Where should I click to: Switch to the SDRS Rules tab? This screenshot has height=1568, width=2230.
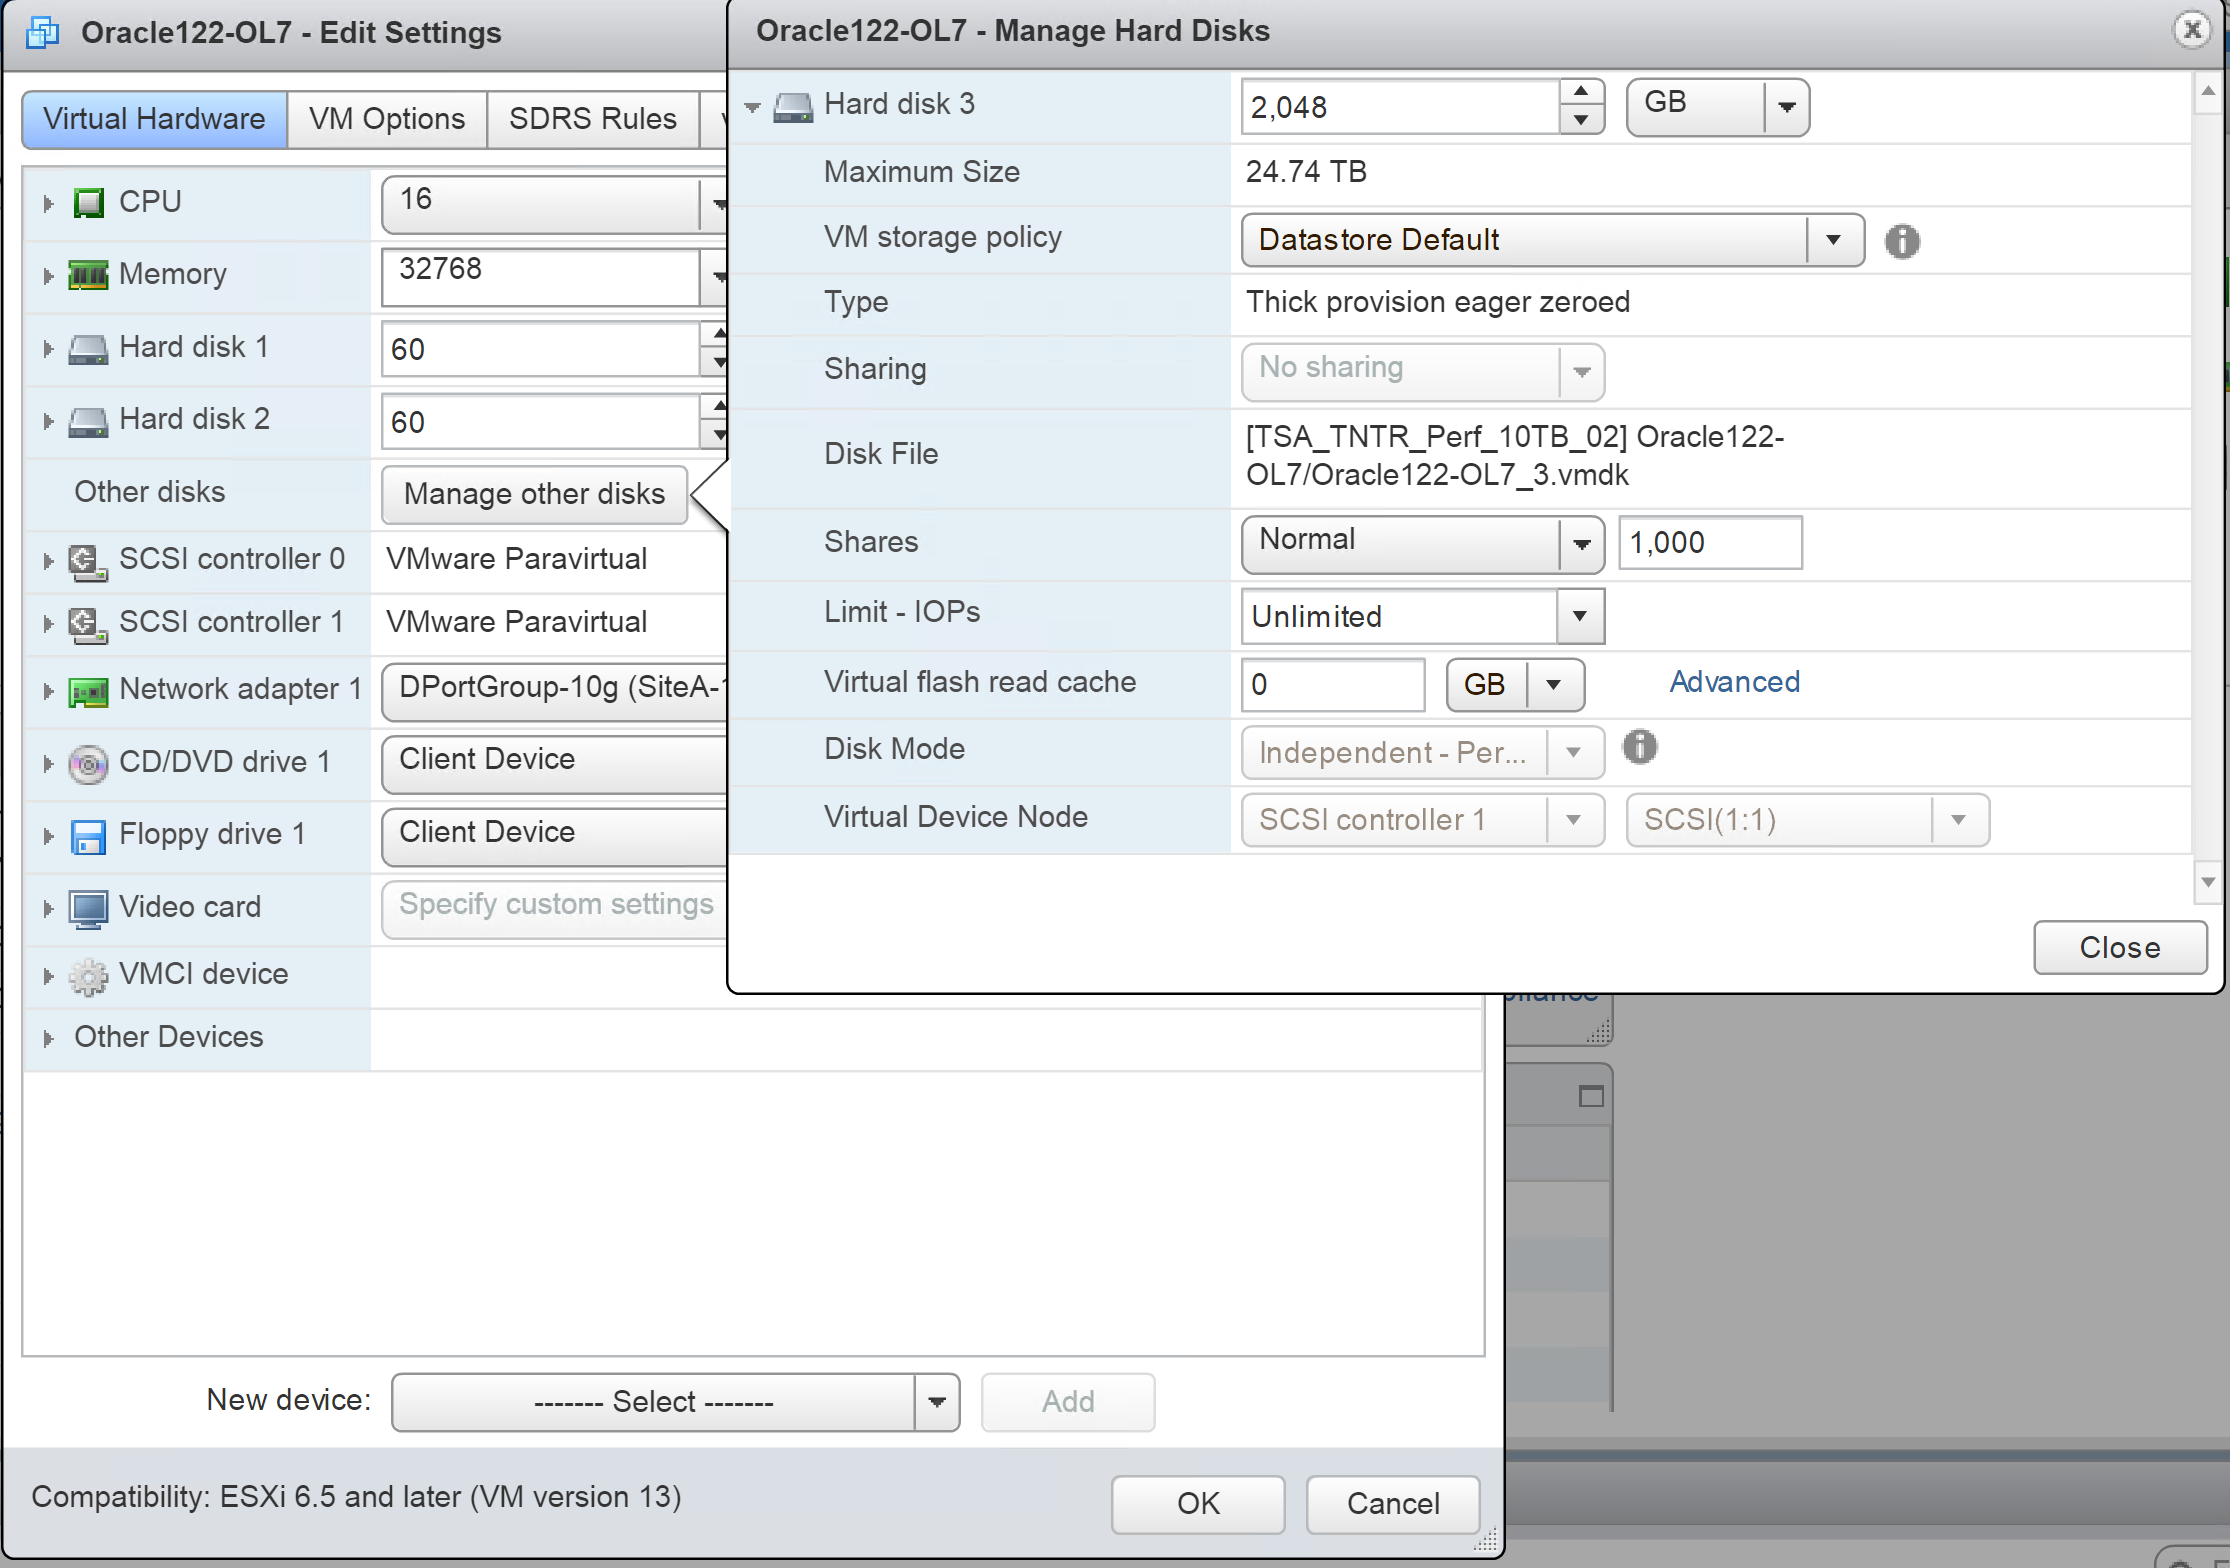[592, 119]
